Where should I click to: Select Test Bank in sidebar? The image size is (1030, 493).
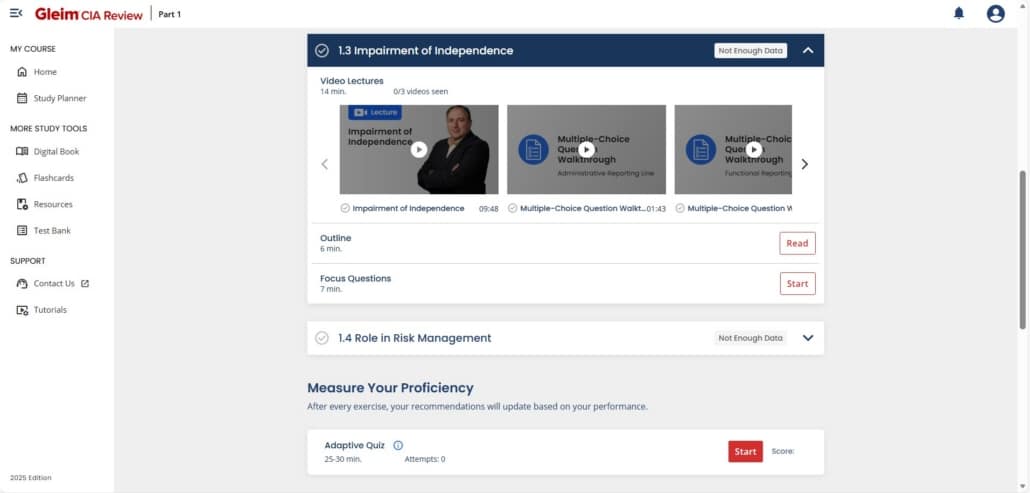tap(52, 230)
